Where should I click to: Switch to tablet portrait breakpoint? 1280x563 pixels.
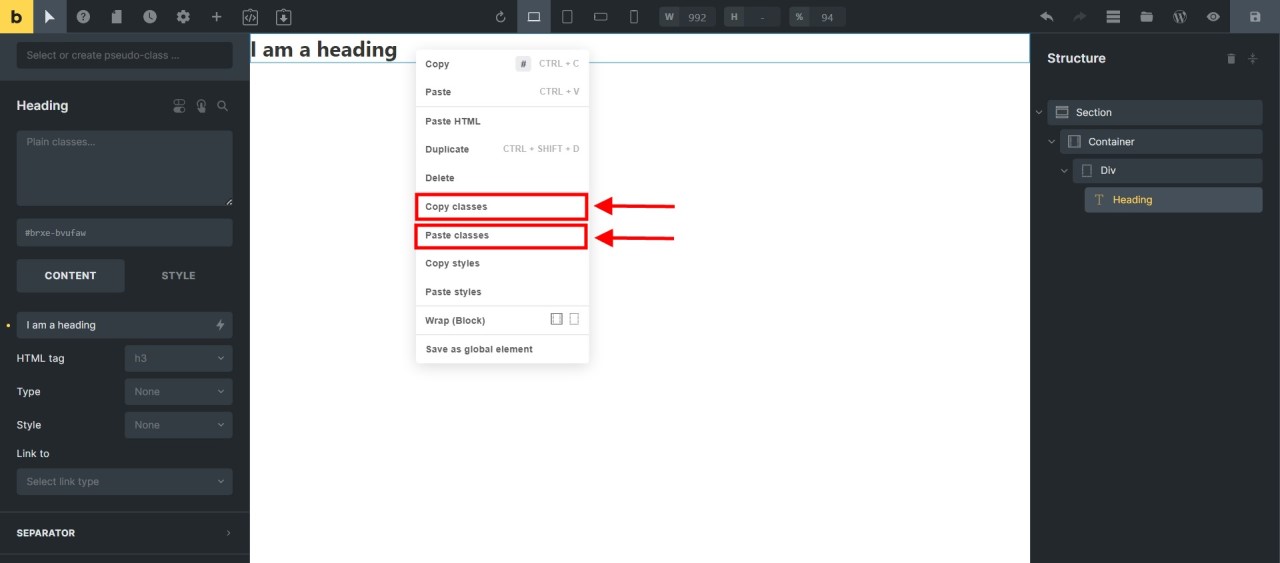[567, 17]
